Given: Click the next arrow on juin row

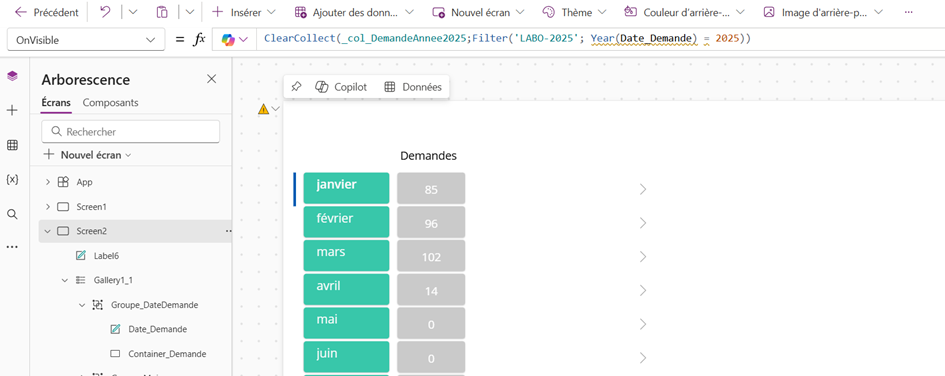Looking at the screenshot, I should (642, 358).
